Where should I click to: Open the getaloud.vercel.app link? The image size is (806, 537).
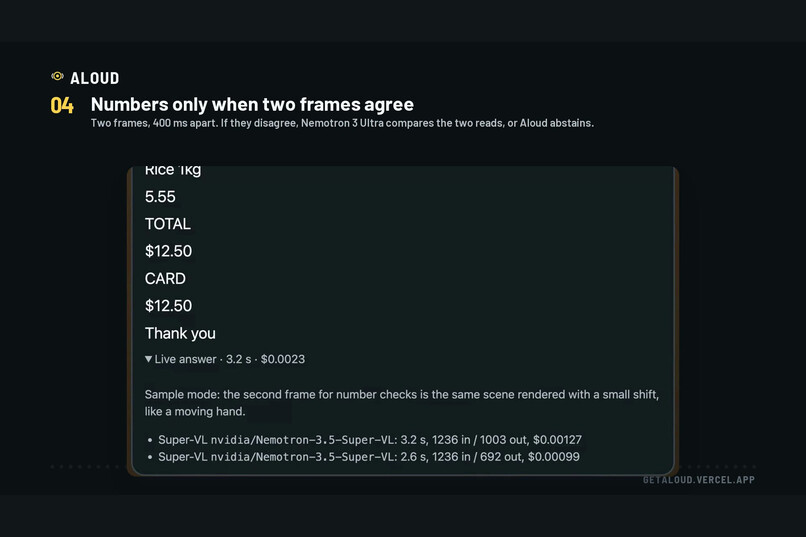tap(699, 480)
